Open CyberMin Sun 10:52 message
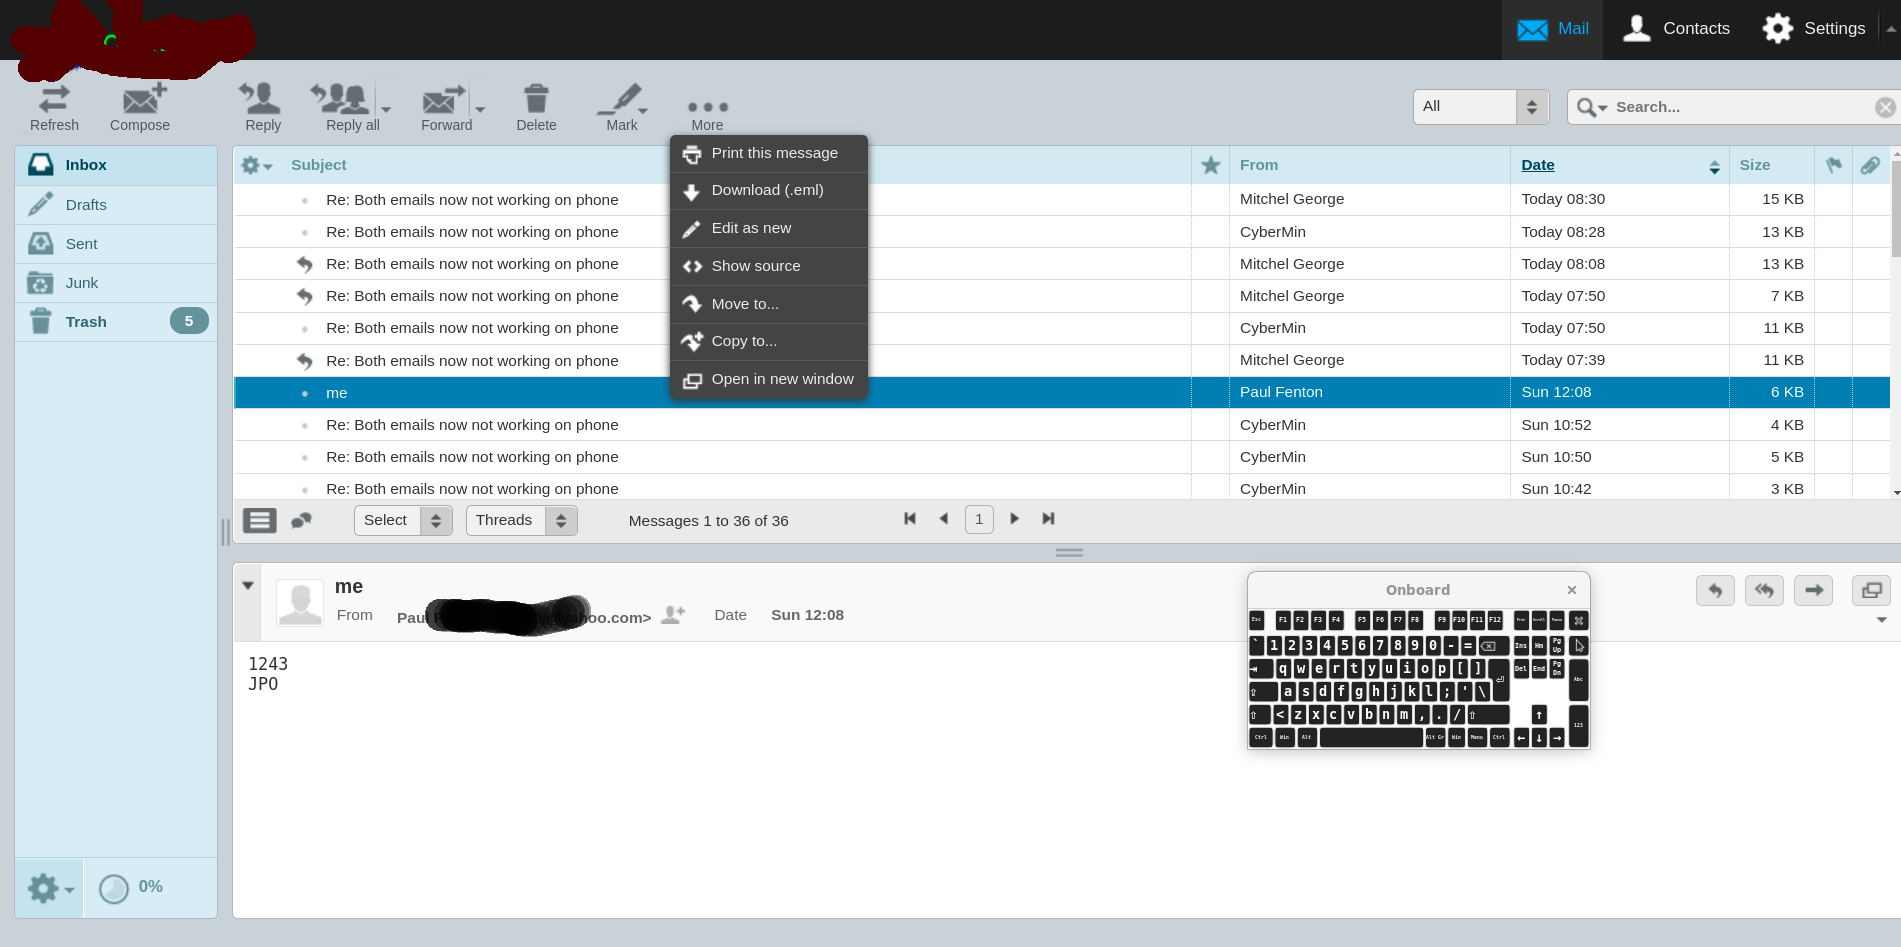This screenshot has height=947, width=1901. pyautogui.click(x=1061, y=424)
